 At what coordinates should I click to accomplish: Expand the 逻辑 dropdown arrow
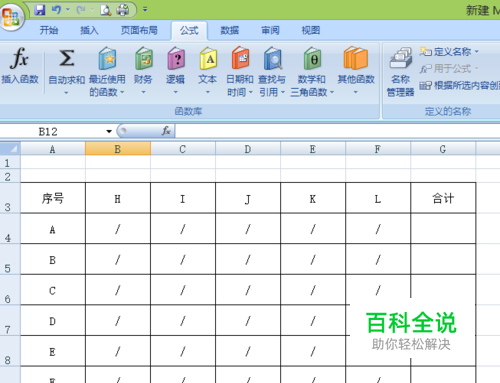tap(176, 92)
